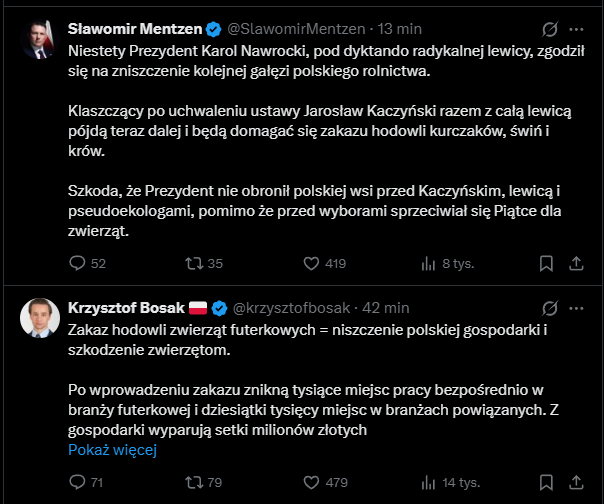
Task: Open Grok explanation for Mentzen's post
Action: click(x=548, y=27)
